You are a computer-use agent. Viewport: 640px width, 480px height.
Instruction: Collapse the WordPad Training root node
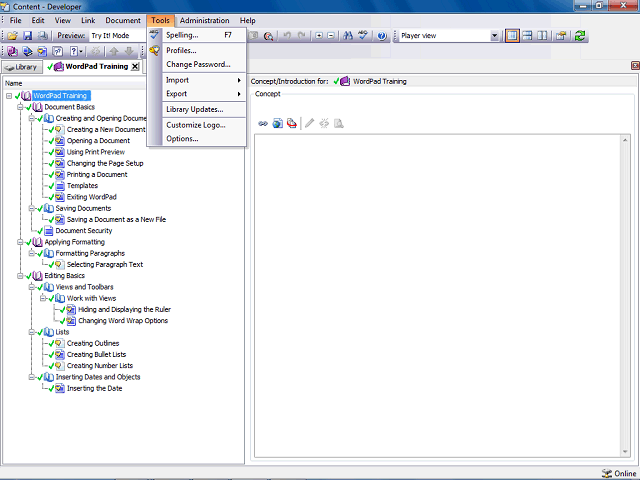coord(9,96)
